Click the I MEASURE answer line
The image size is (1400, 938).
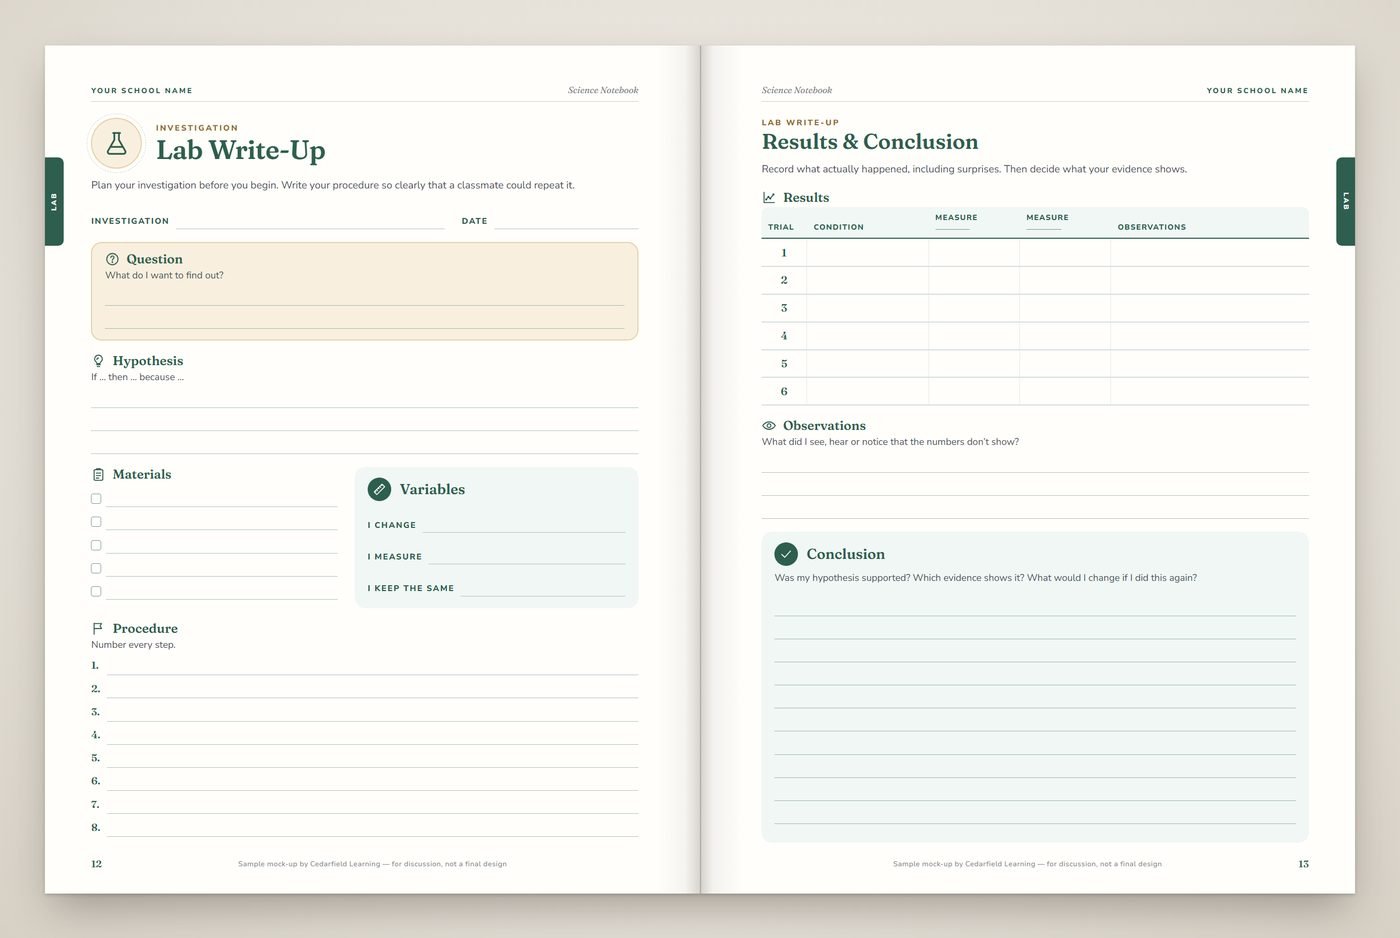(x=527, y=556)
